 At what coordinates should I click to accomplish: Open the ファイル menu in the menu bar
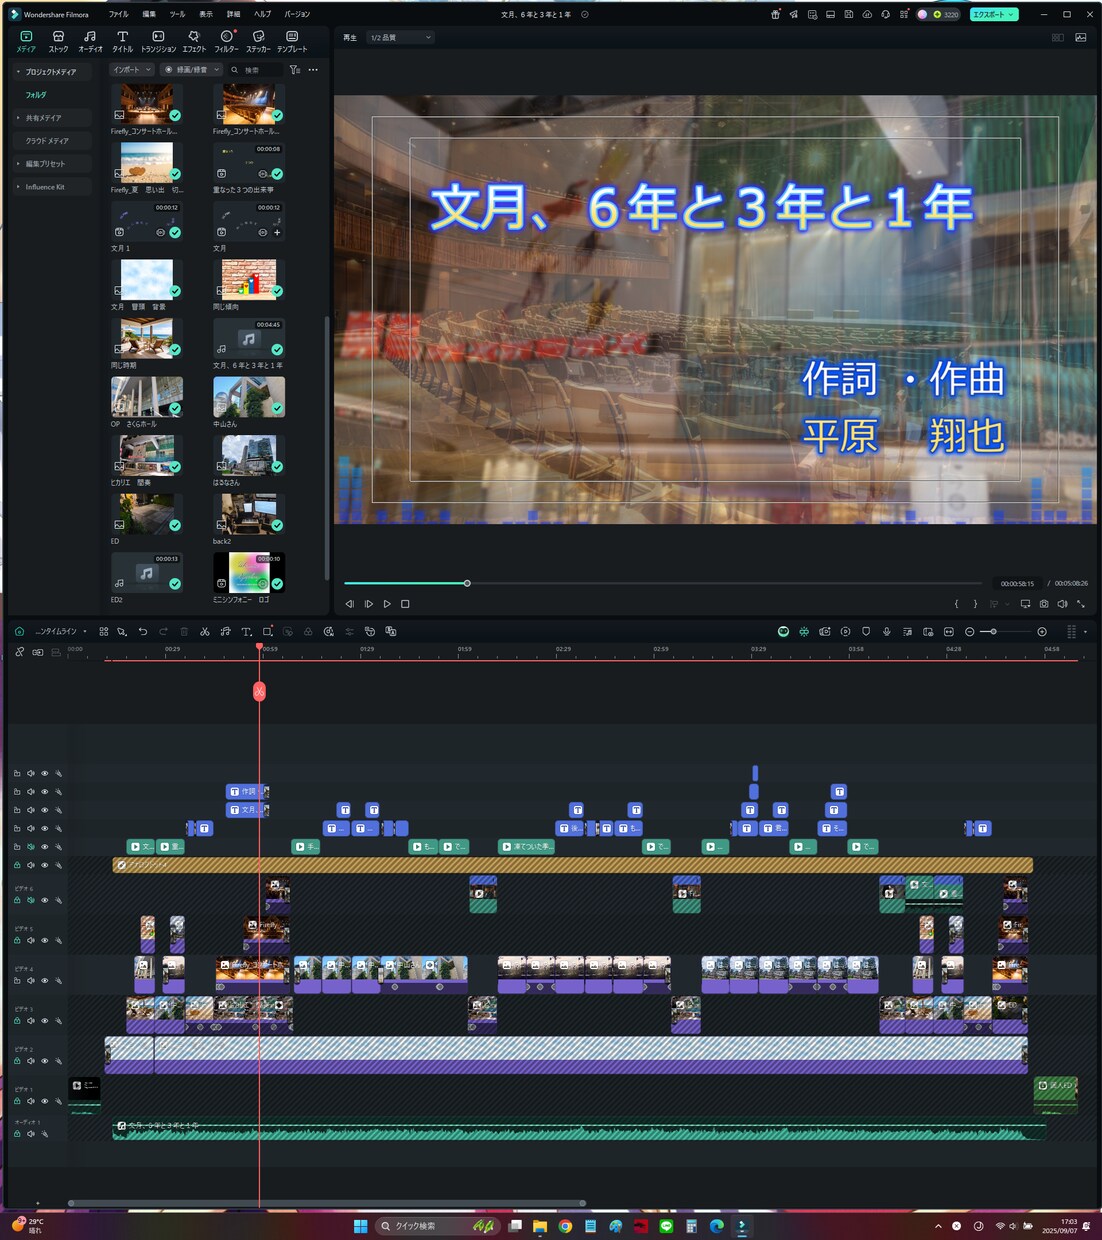118,14
